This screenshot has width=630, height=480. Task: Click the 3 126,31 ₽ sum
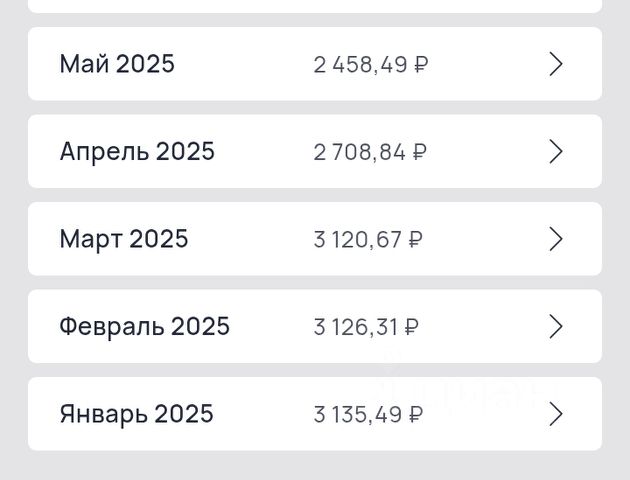pyautogui.click(x=366, y=327)
